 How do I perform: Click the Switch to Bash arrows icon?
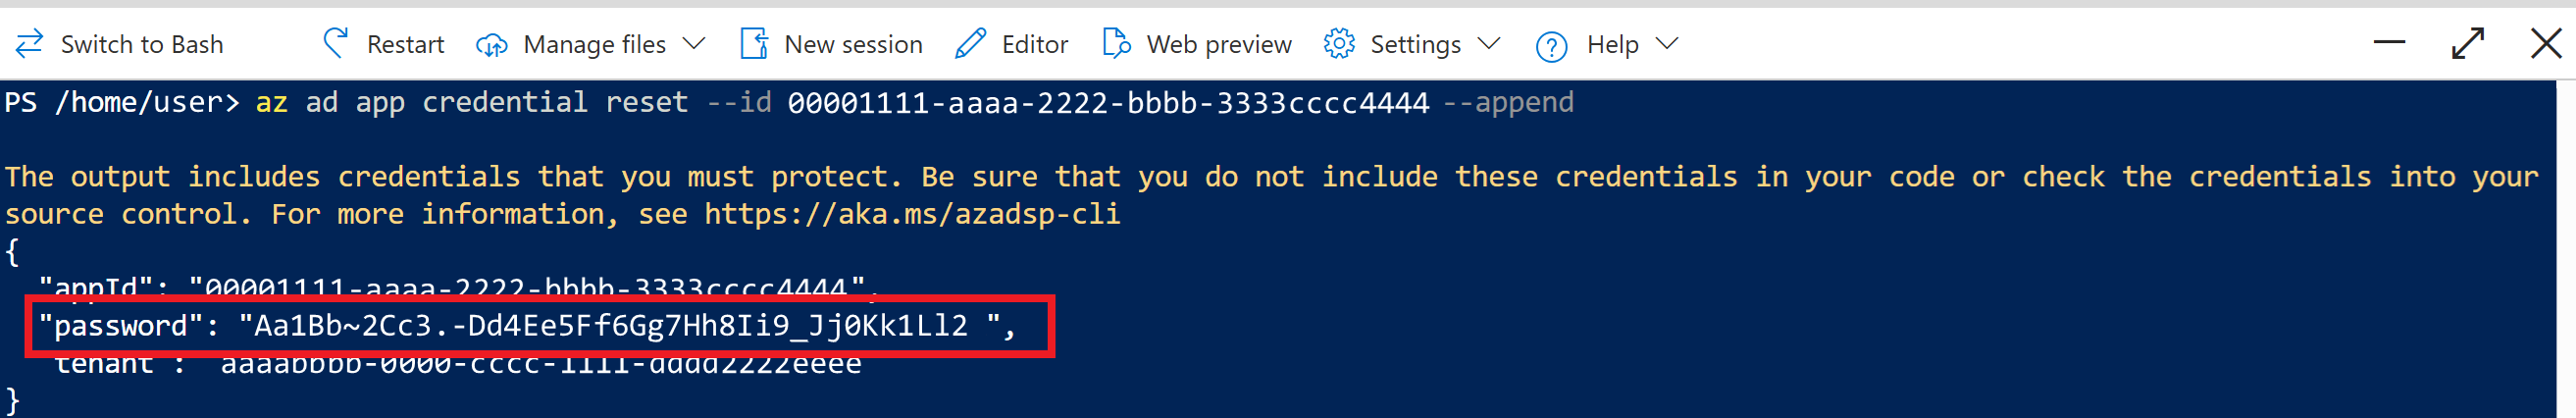click(30, 44)
